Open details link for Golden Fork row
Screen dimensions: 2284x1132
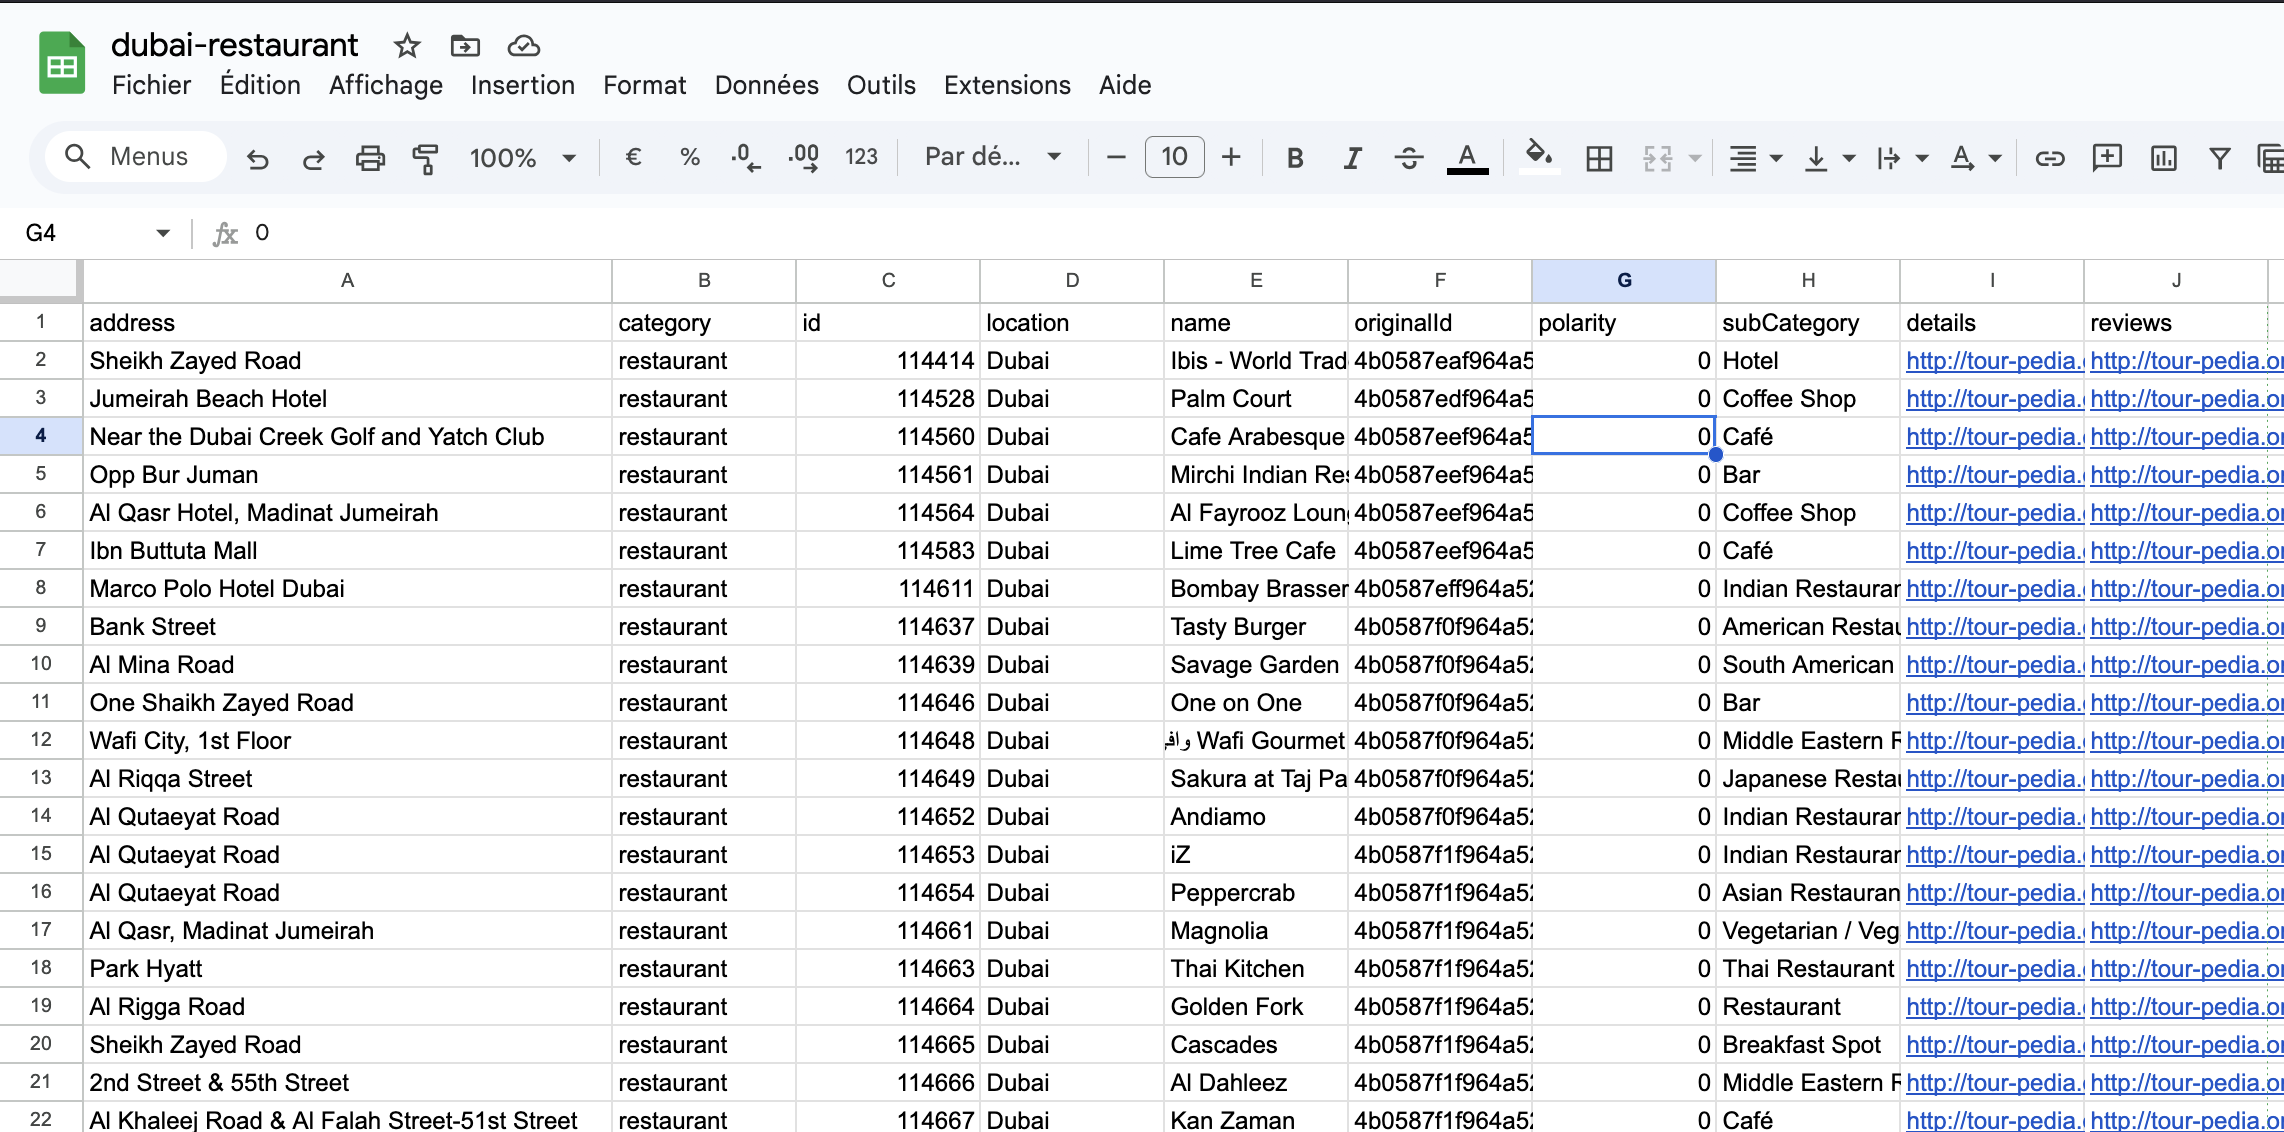click(x=1994, y=1007)
